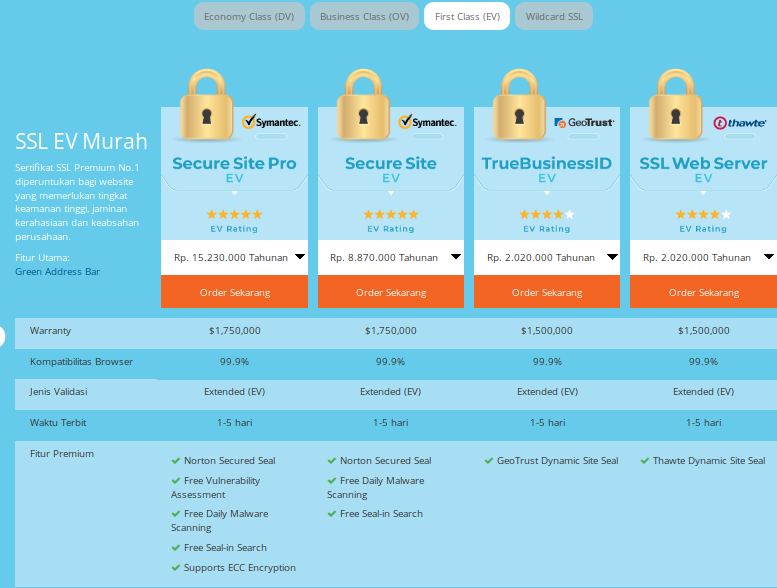The height and width of the screenshot is (588, 777).
Task: Click the Waktu Terbit row label
Action: pos(58,423)
